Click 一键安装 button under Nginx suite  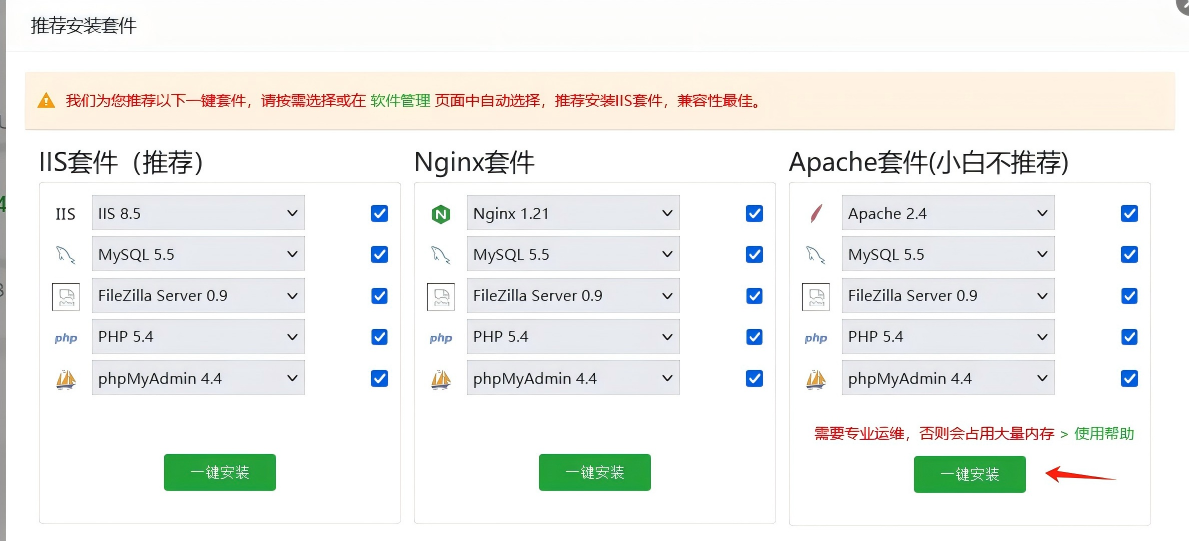[594, 473]
